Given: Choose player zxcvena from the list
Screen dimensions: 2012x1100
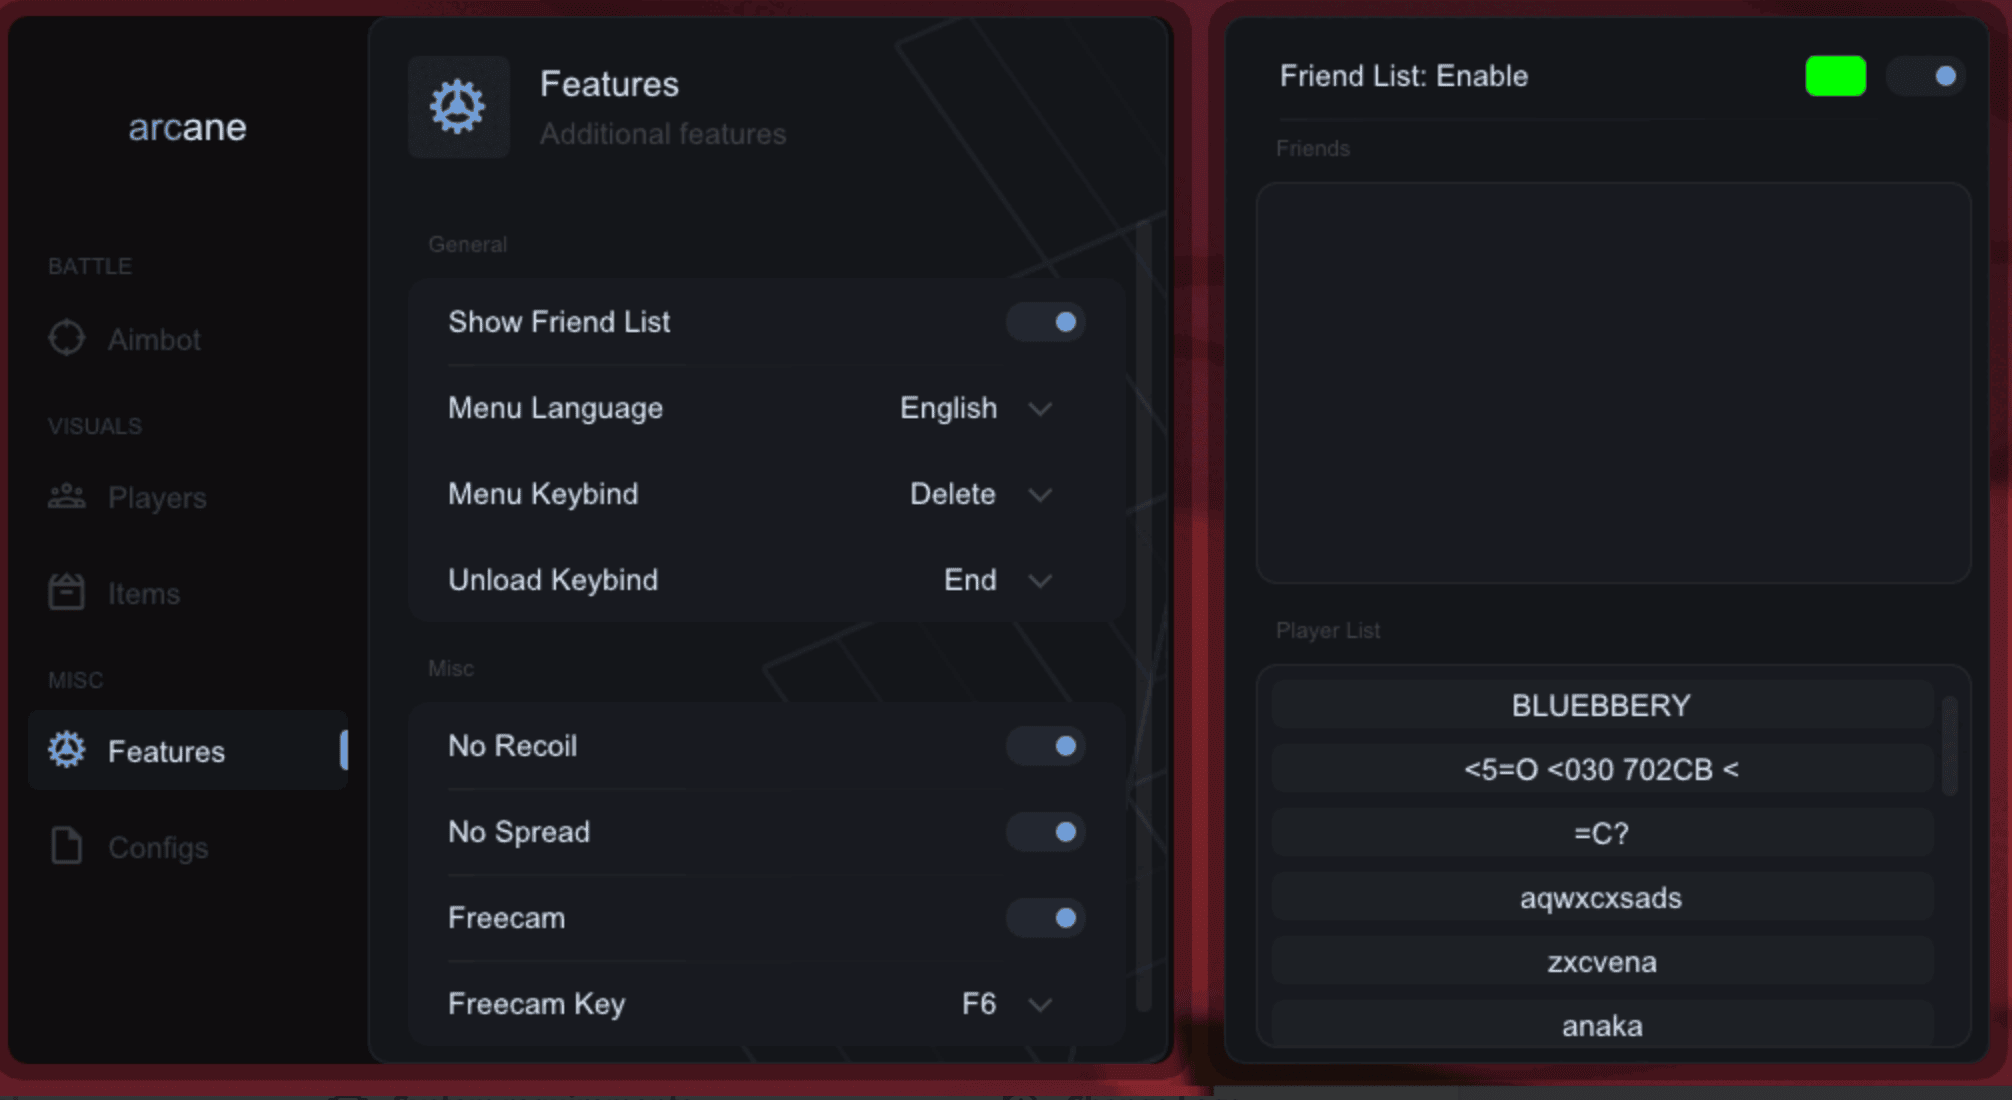Looking at the screenshot, I should click(1601, 962).
